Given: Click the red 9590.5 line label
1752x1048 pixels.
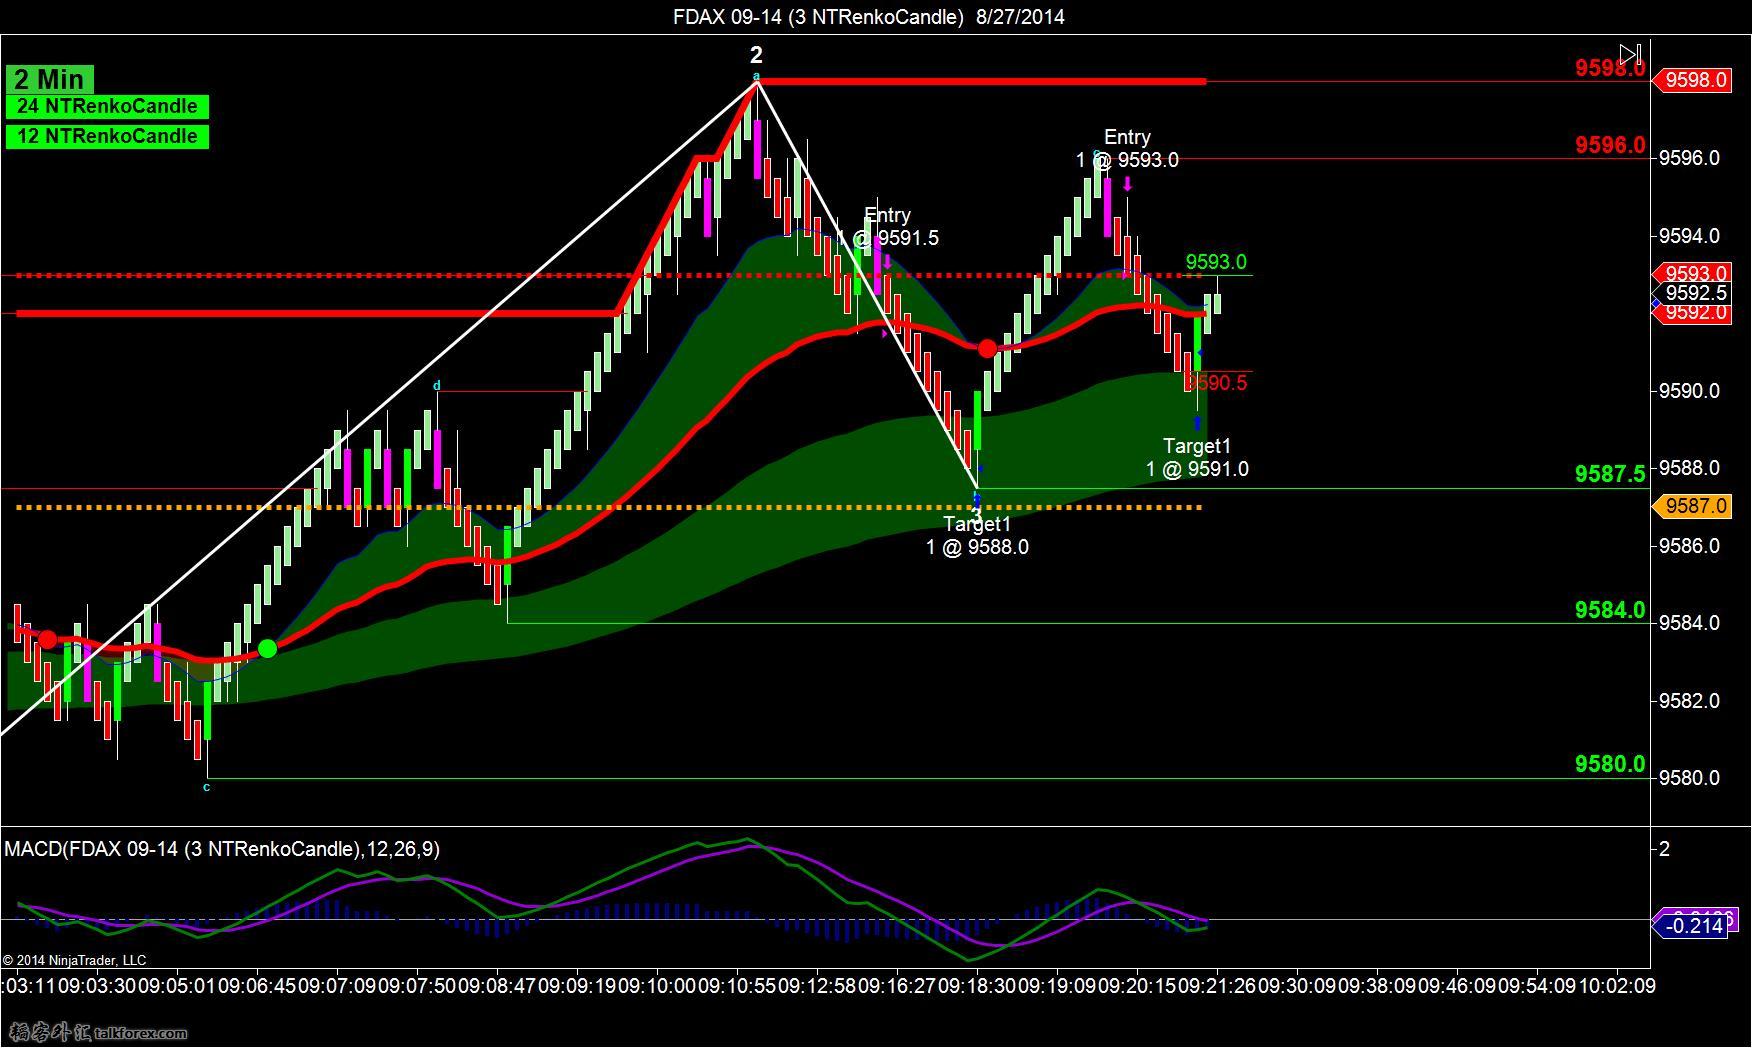Looking at the screenshot, I should click(1216, 382).
